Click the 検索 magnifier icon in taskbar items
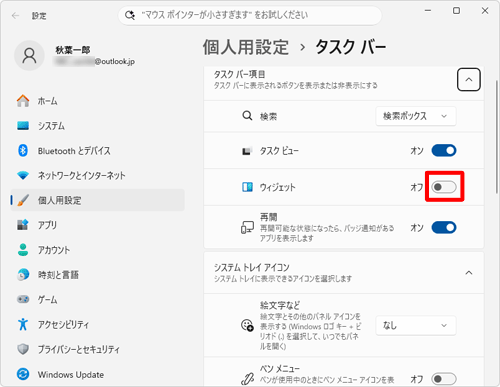Image resolution: width=500 pixels, height=387 pixels. 247,116
